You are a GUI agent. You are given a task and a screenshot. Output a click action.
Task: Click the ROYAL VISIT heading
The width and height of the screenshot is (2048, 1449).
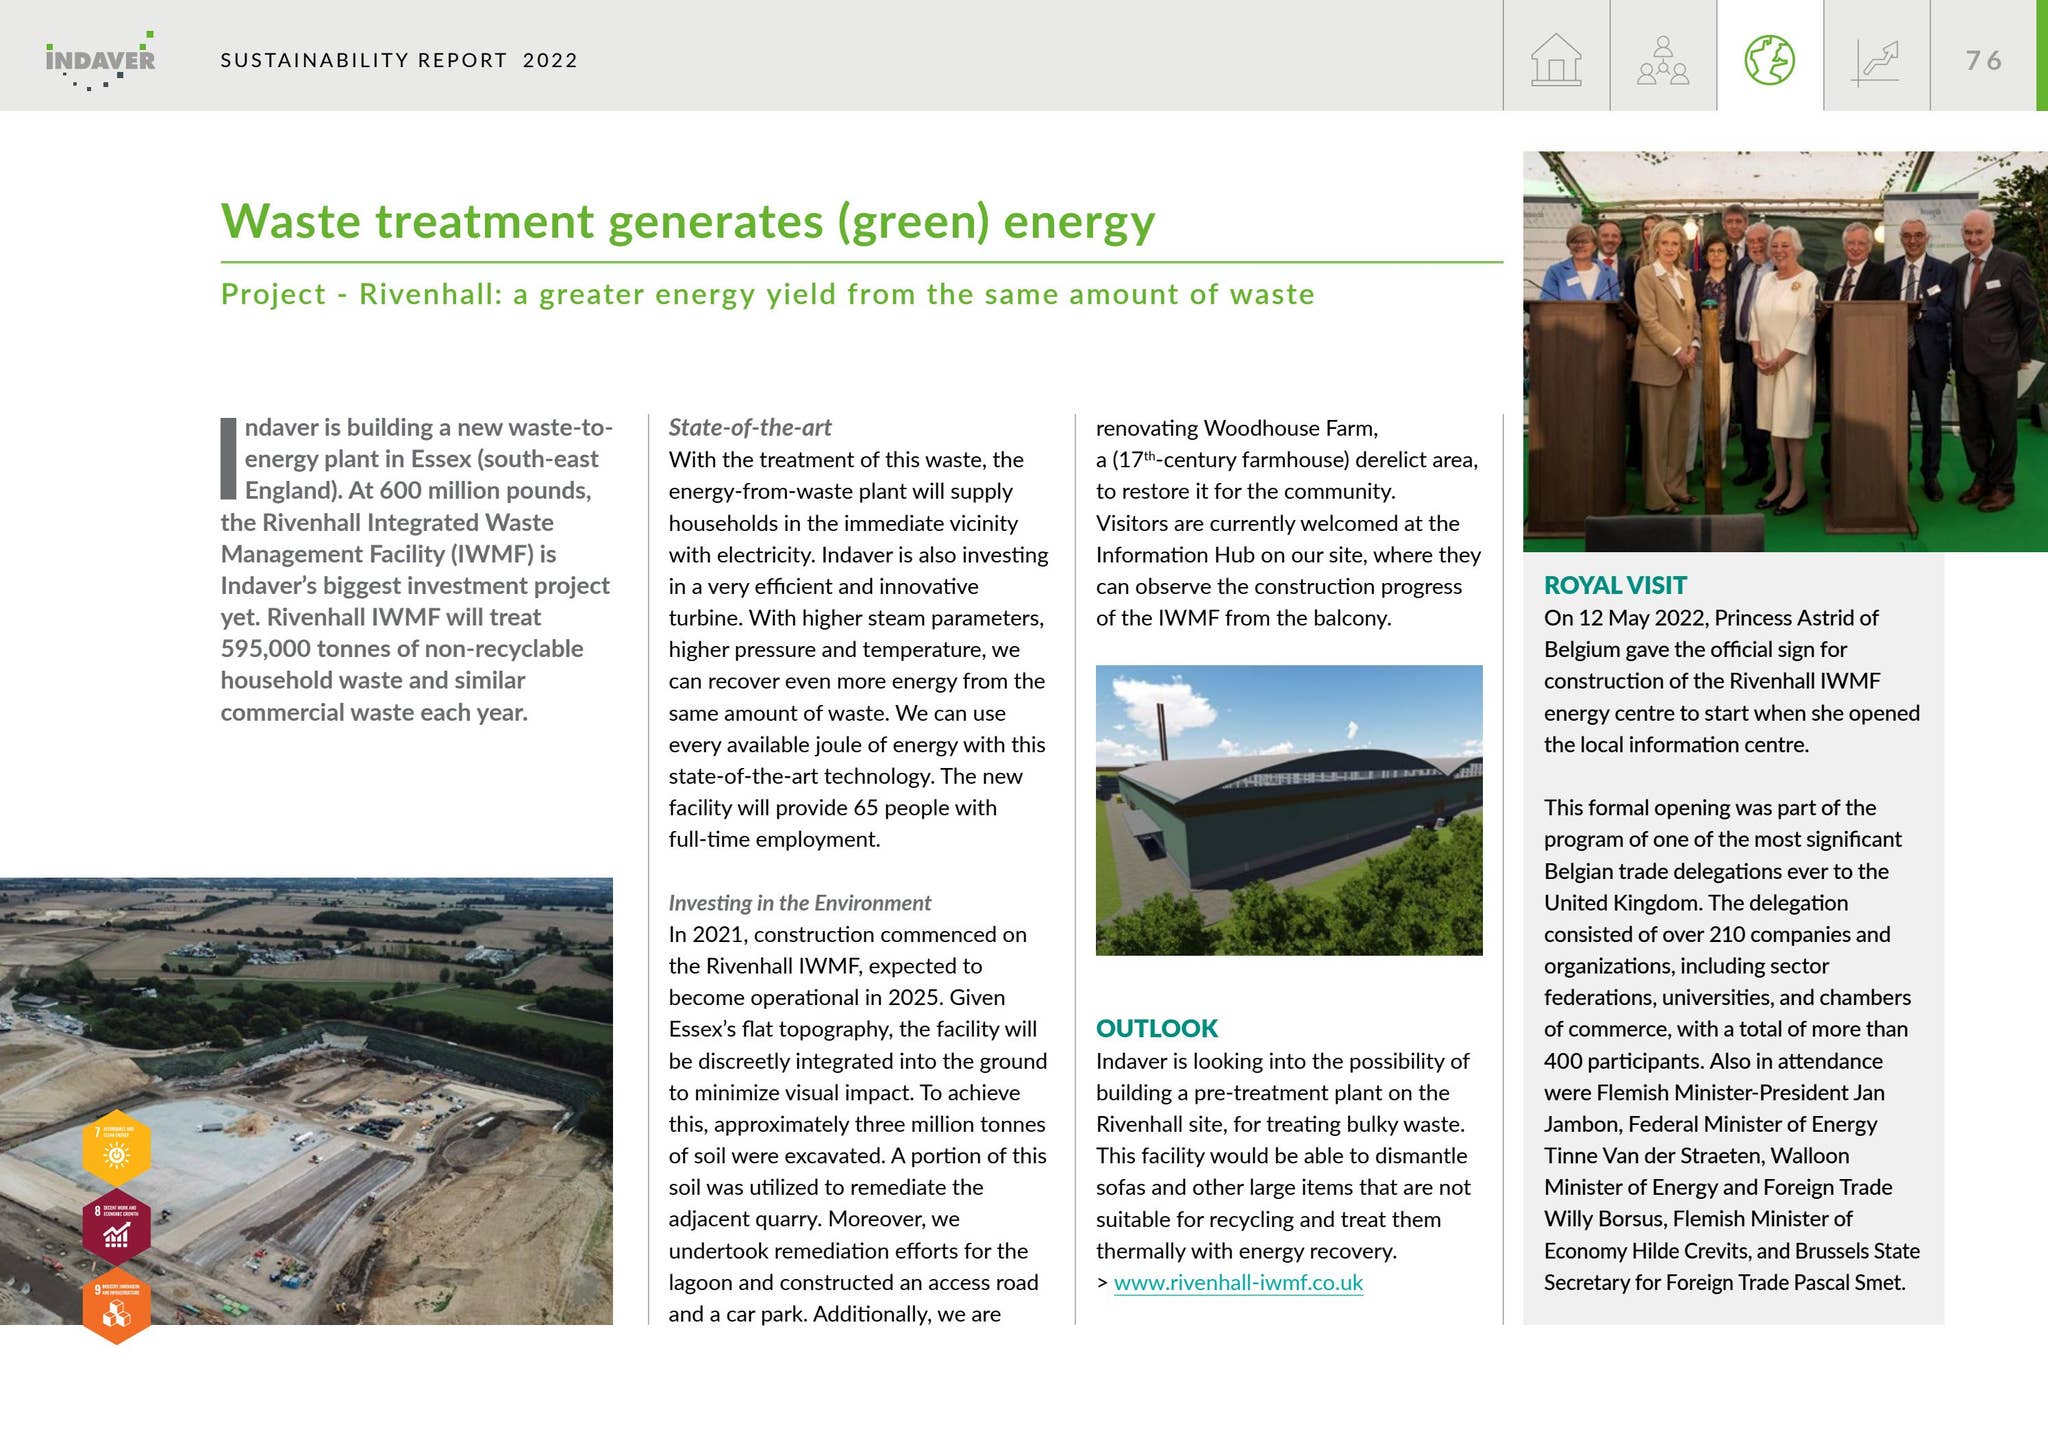click(1614, 585)
